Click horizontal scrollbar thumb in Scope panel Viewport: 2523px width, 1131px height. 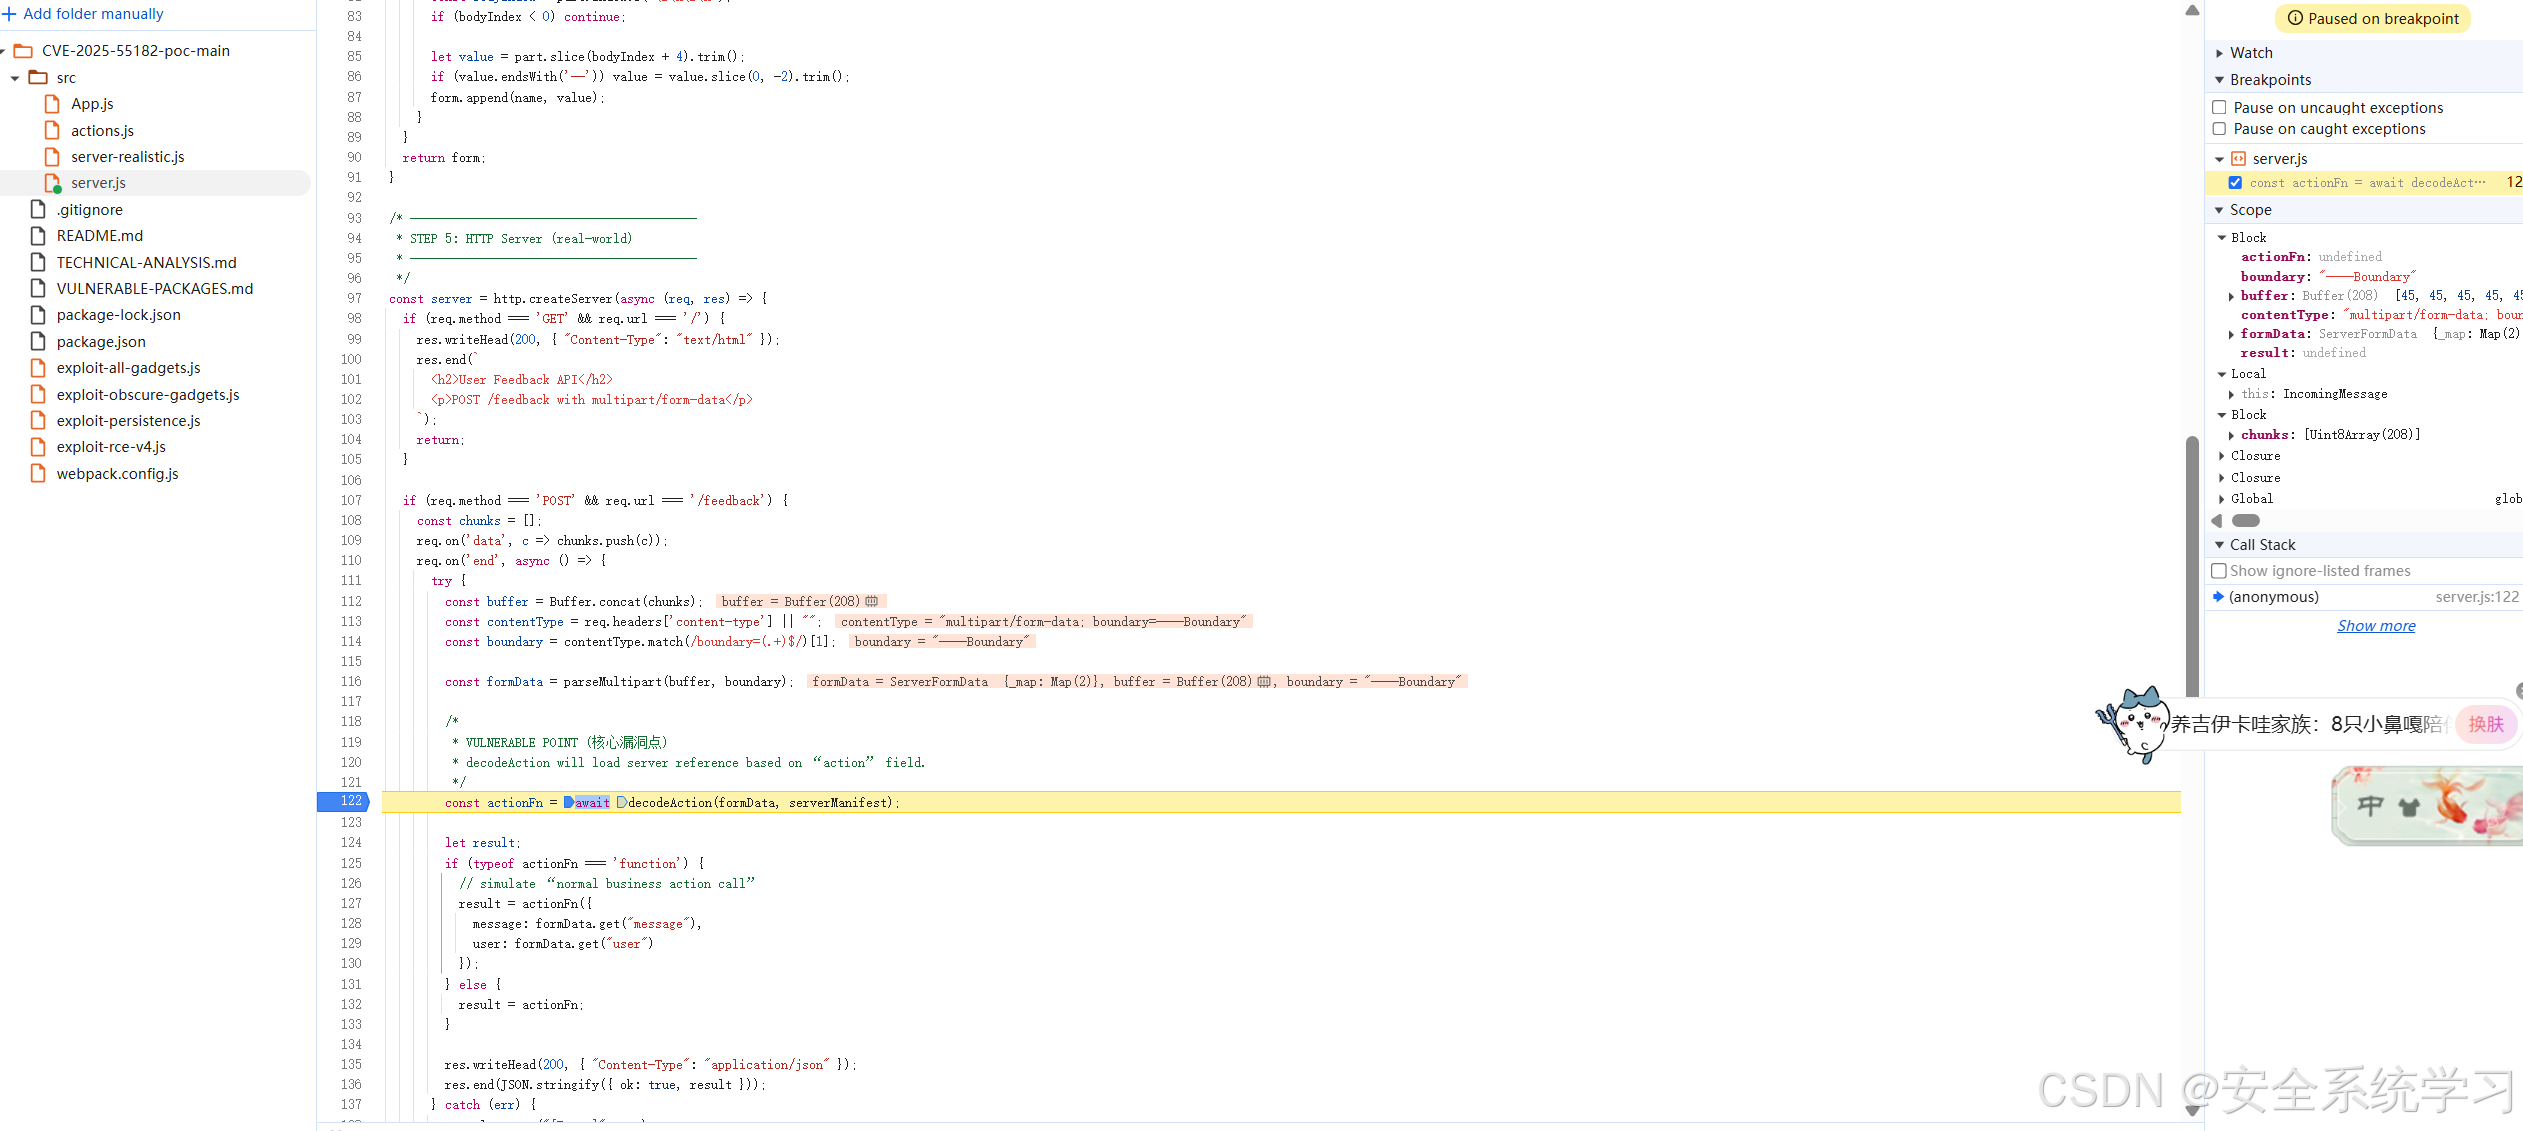[2246, 521]
